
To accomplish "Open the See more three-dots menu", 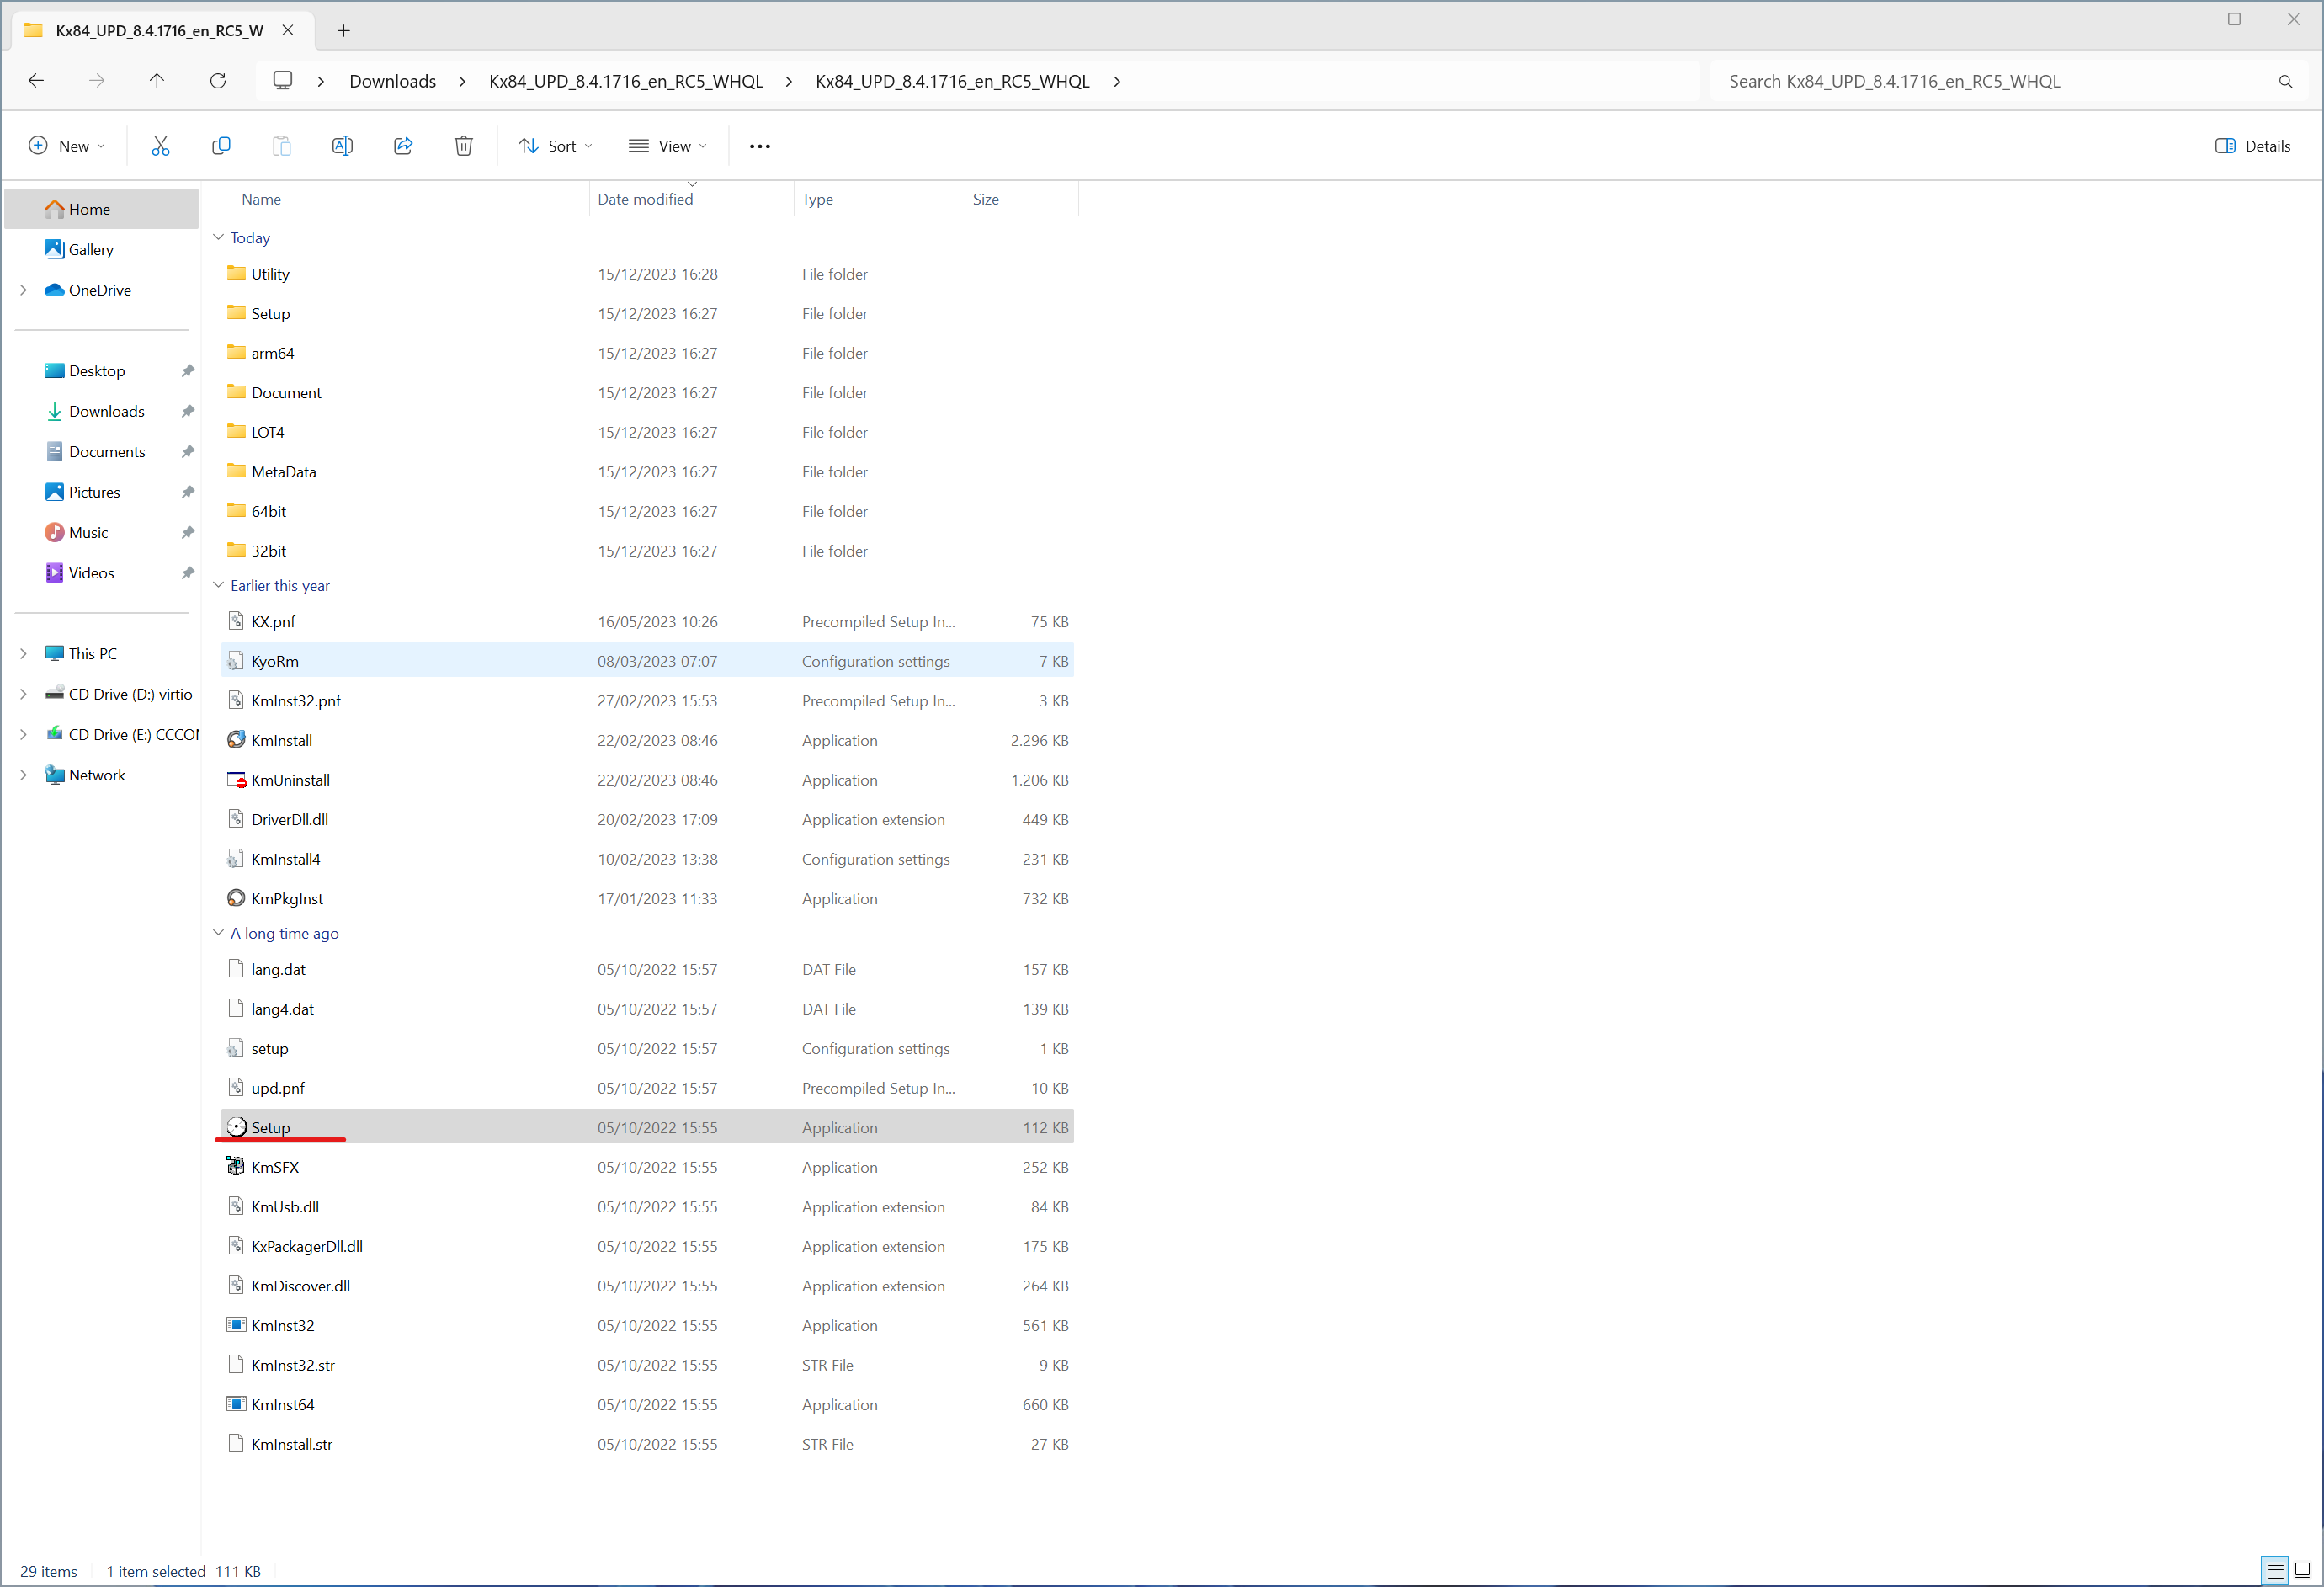I will tap(760, 146).
